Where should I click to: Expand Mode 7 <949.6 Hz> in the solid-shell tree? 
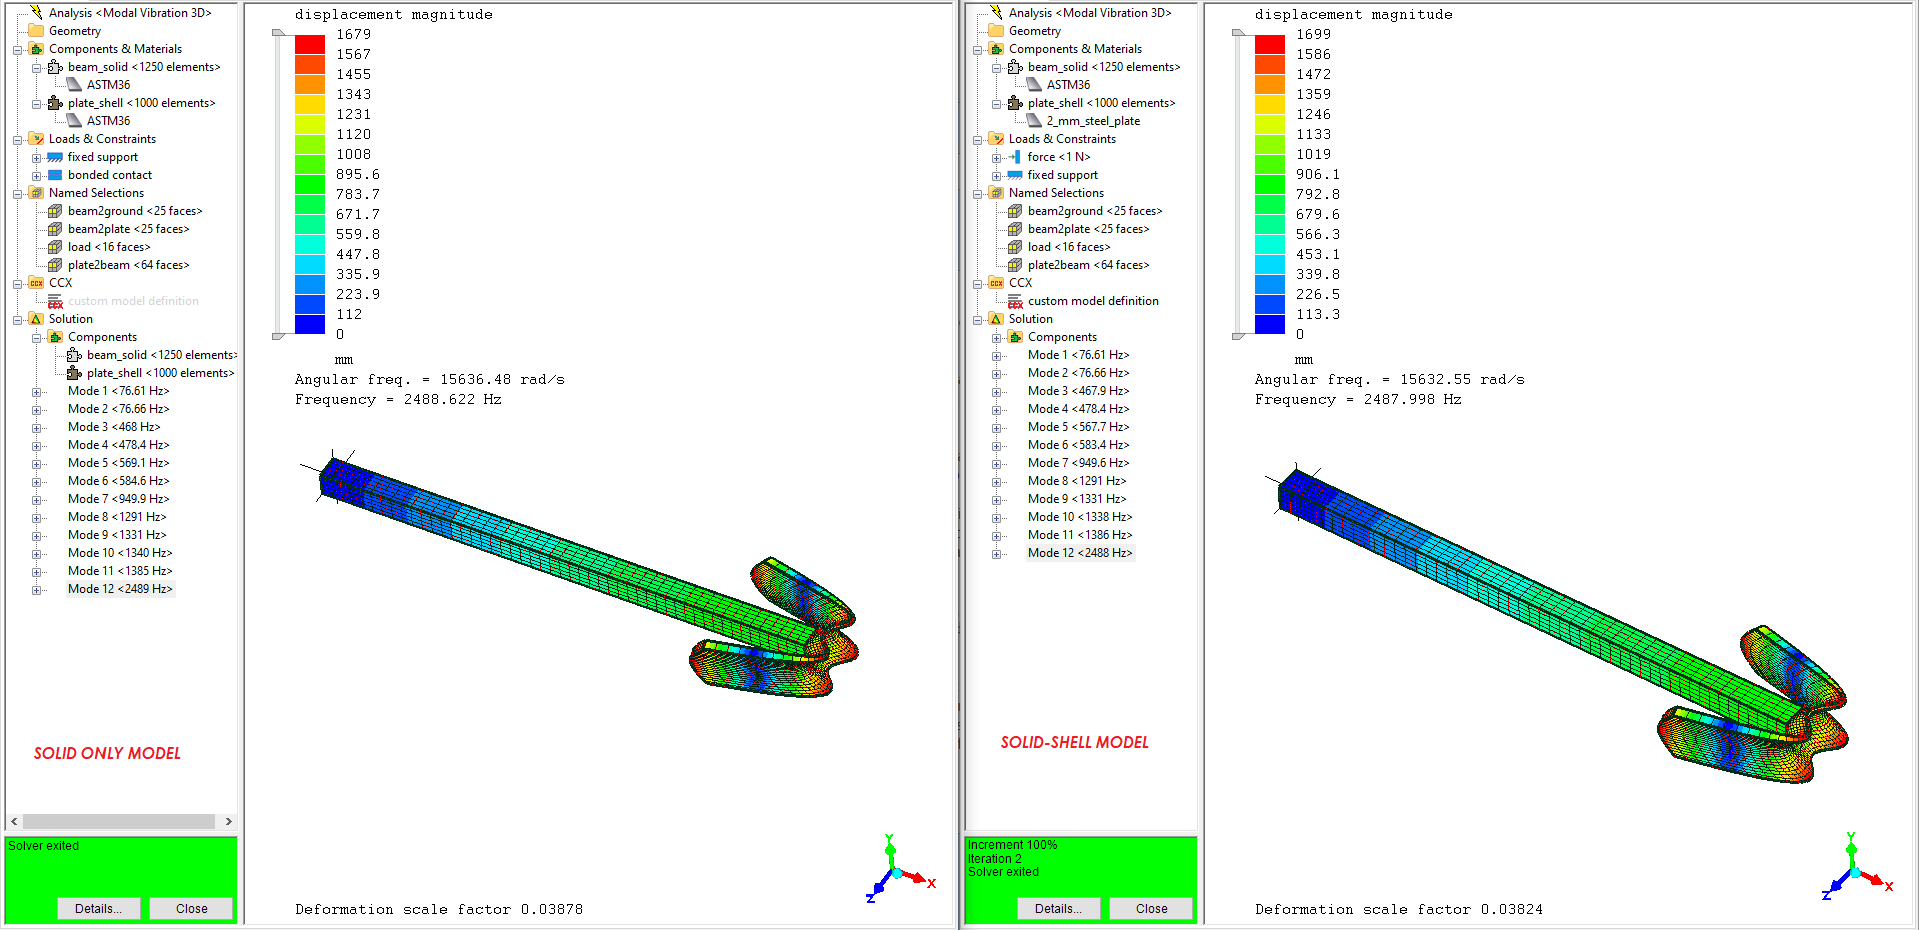point(996,463)
